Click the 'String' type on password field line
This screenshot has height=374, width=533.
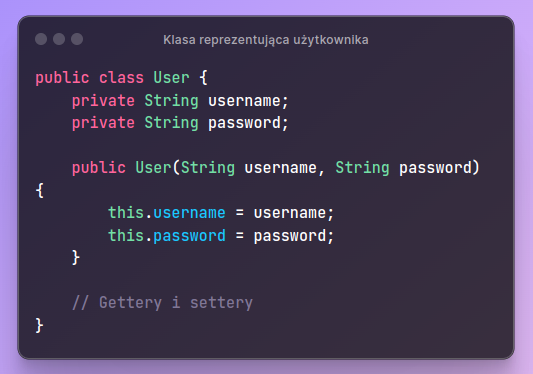[171, 123]
